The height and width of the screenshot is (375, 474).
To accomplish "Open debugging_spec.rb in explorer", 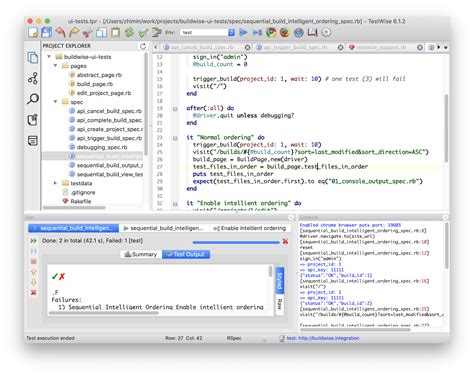I will coord(102,147).
